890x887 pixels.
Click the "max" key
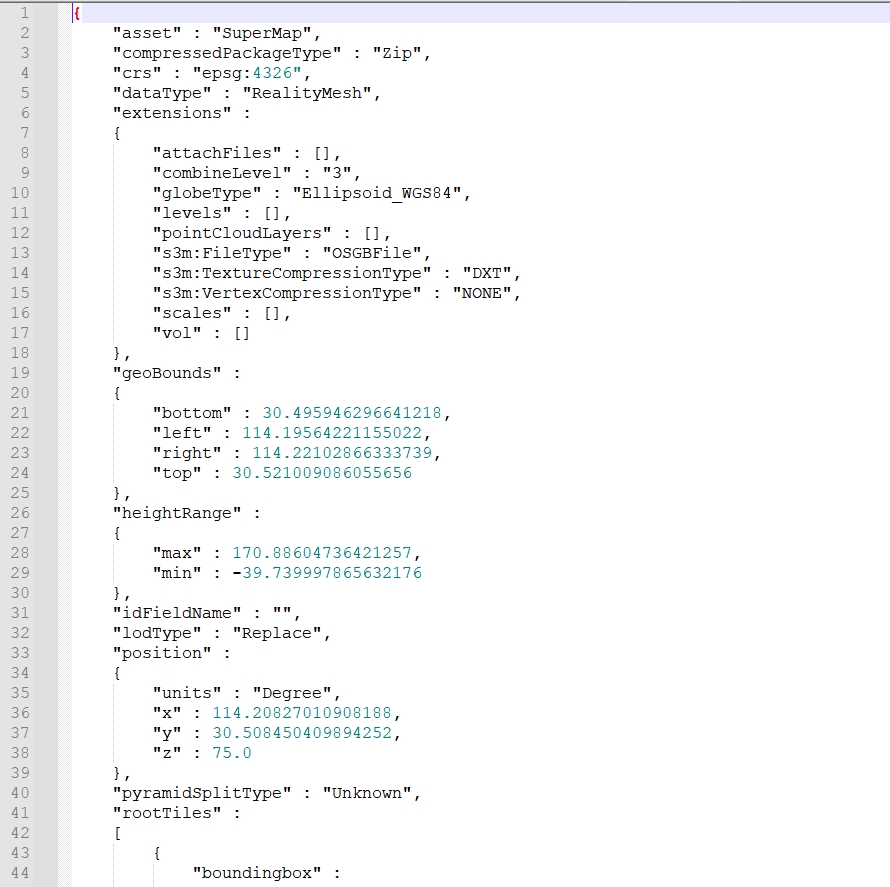point(177,552)
